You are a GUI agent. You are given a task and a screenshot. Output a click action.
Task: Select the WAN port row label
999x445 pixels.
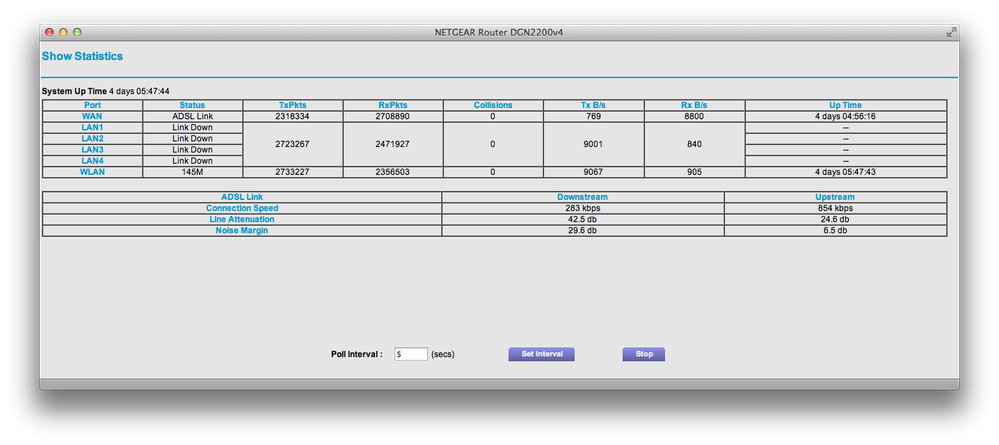[92, 117]
